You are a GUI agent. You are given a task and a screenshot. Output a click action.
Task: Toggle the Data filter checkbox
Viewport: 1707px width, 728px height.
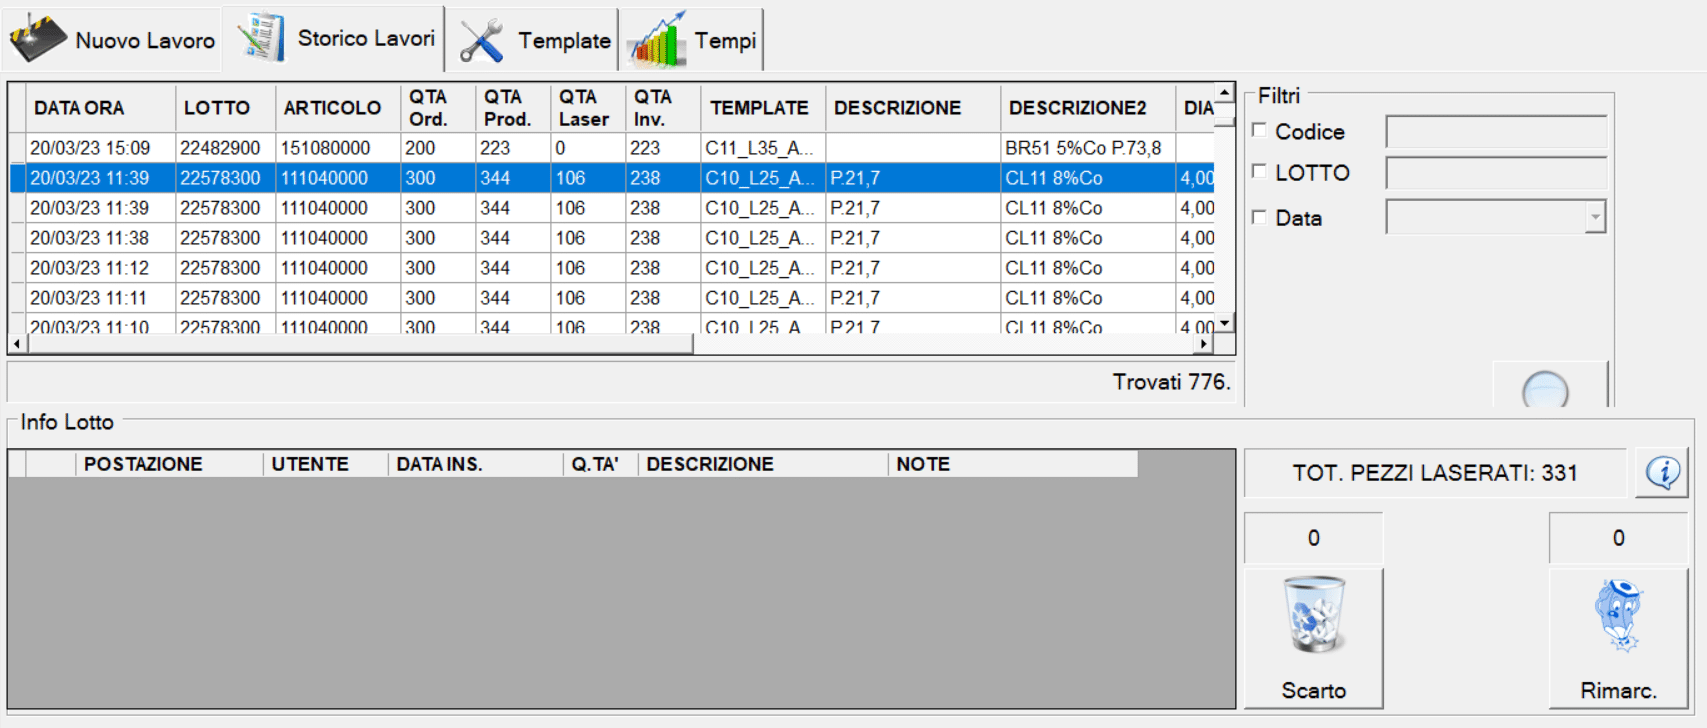(x=1260, y=217)
